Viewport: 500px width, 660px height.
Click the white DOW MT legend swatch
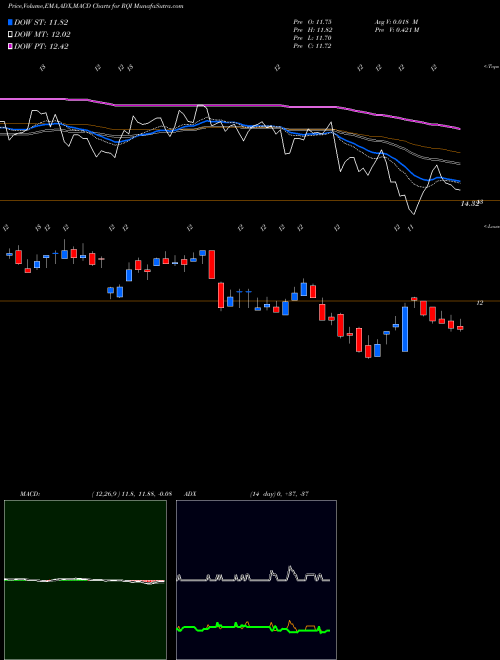coord(10,35)
